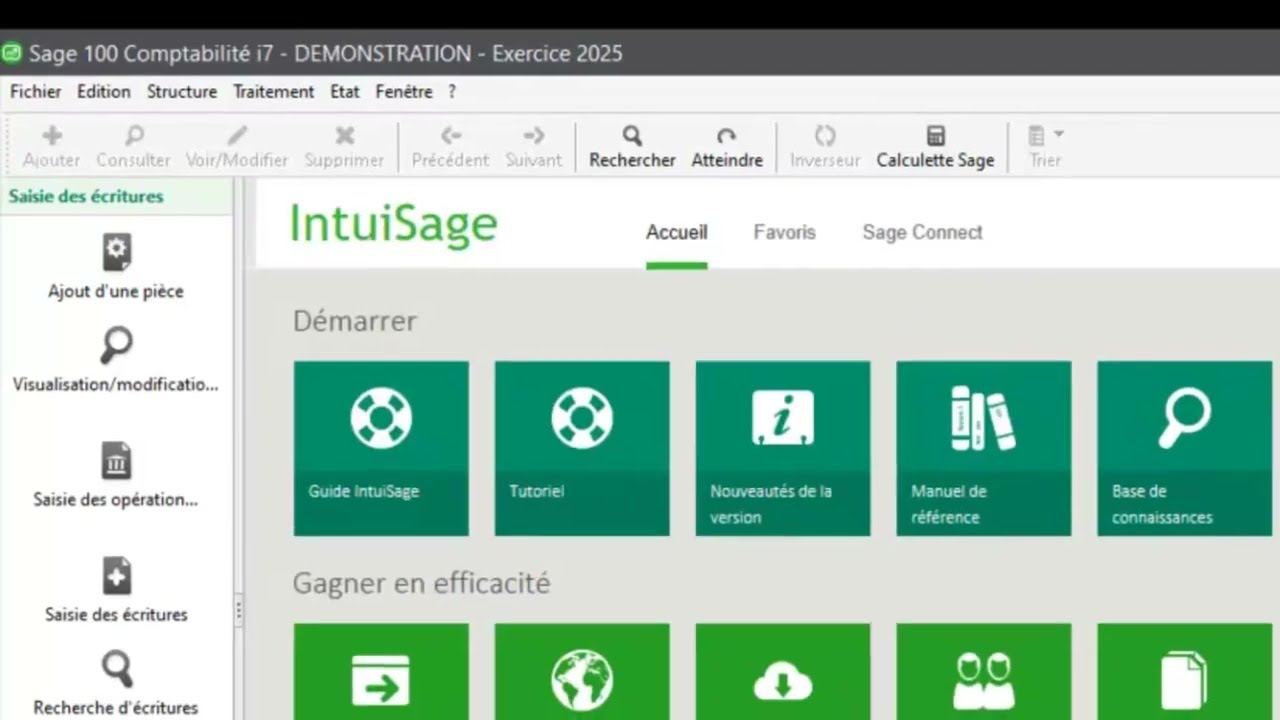The width and height of the screenshot is (1280, 720).
Task: Switch to the Accueil tab
Action: coord(677,232)
